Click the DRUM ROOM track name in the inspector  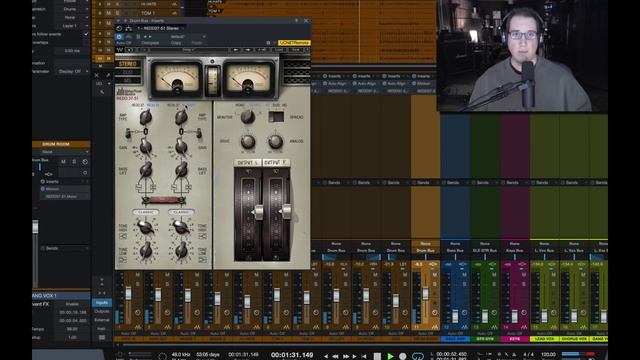tap(56, 144)
